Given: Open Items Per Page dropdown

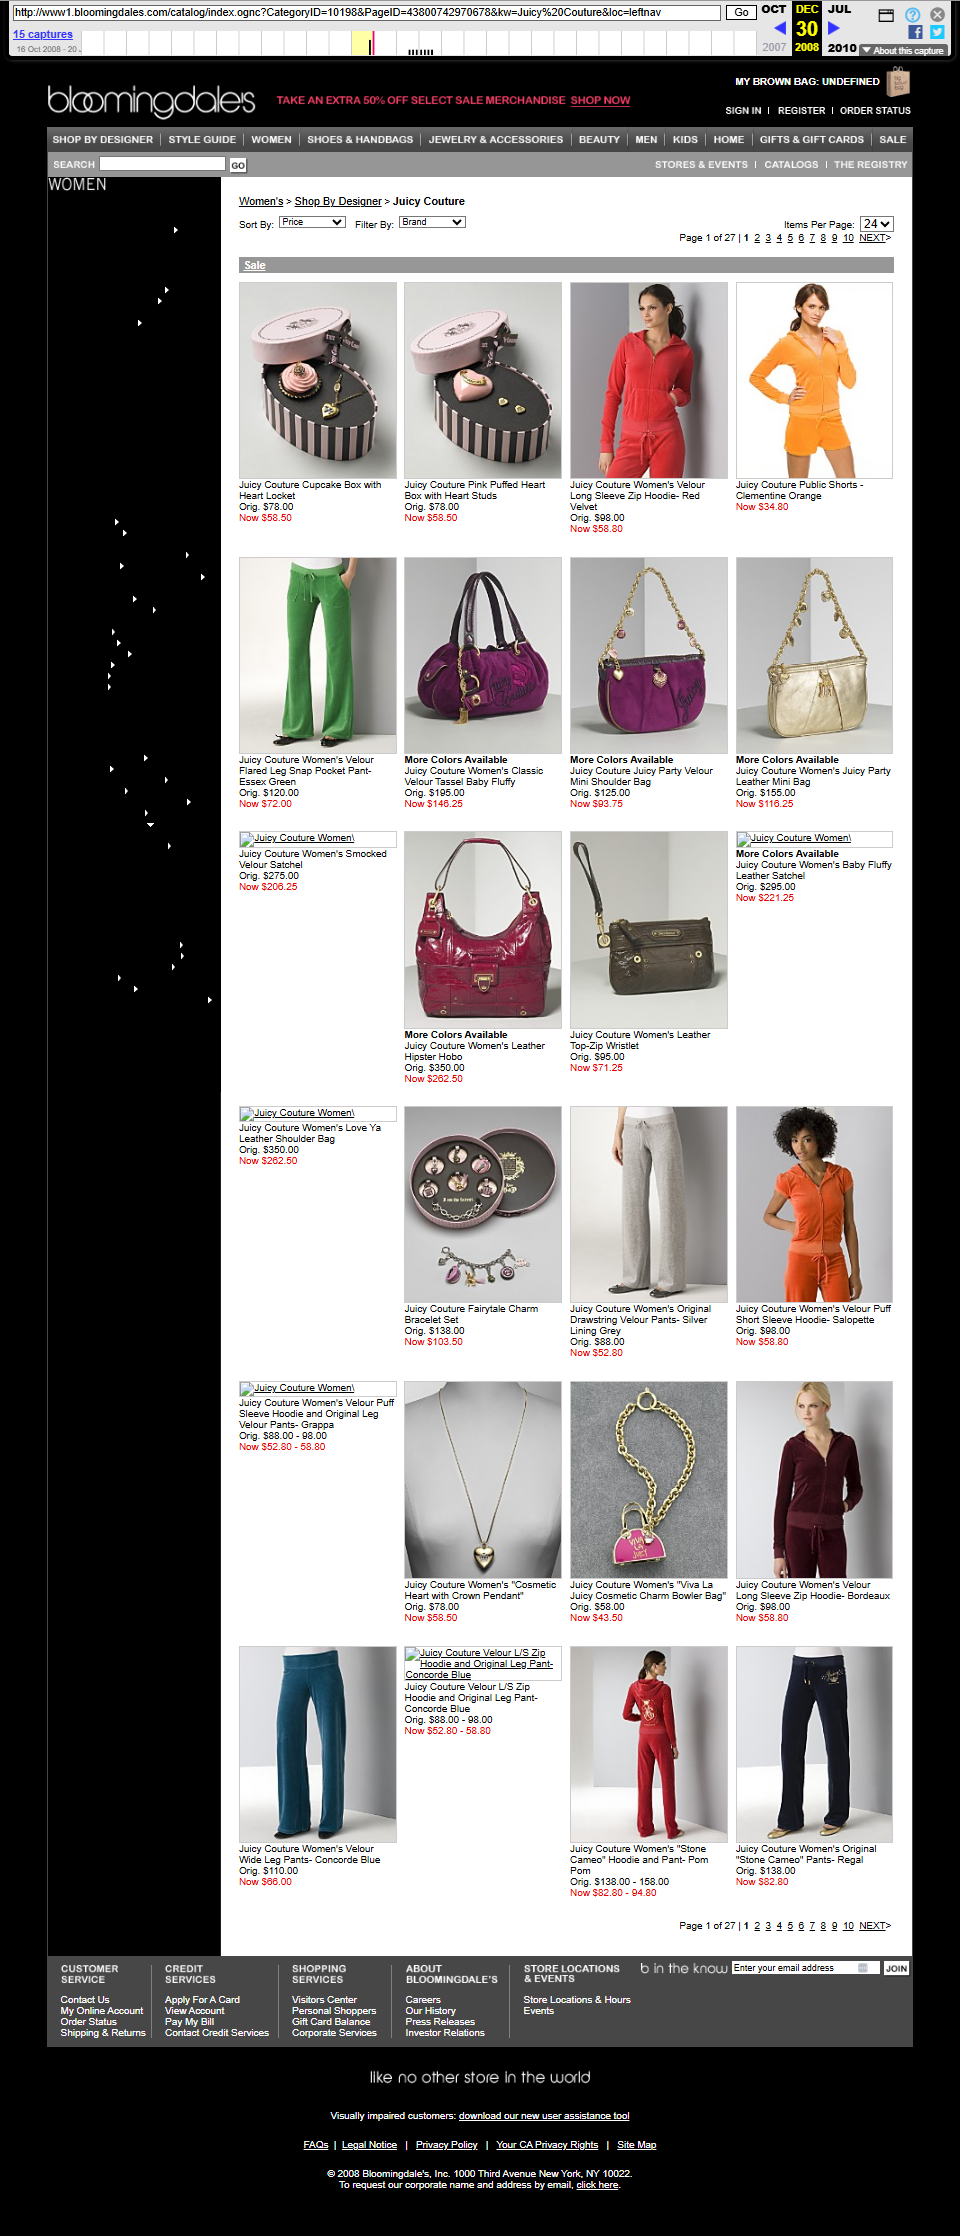Looking at the screenshot, I should (x=877, y=224).
